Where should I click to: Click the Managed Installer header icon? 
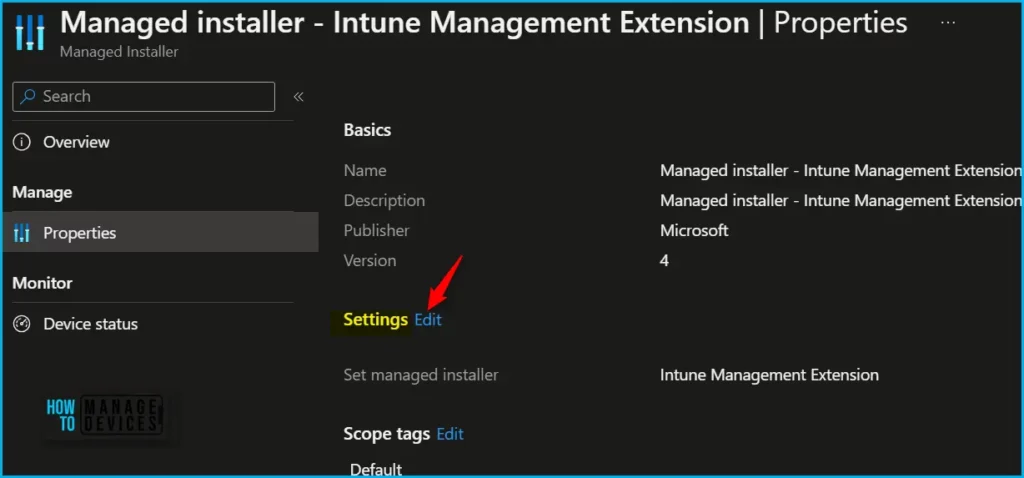[29, 32]
